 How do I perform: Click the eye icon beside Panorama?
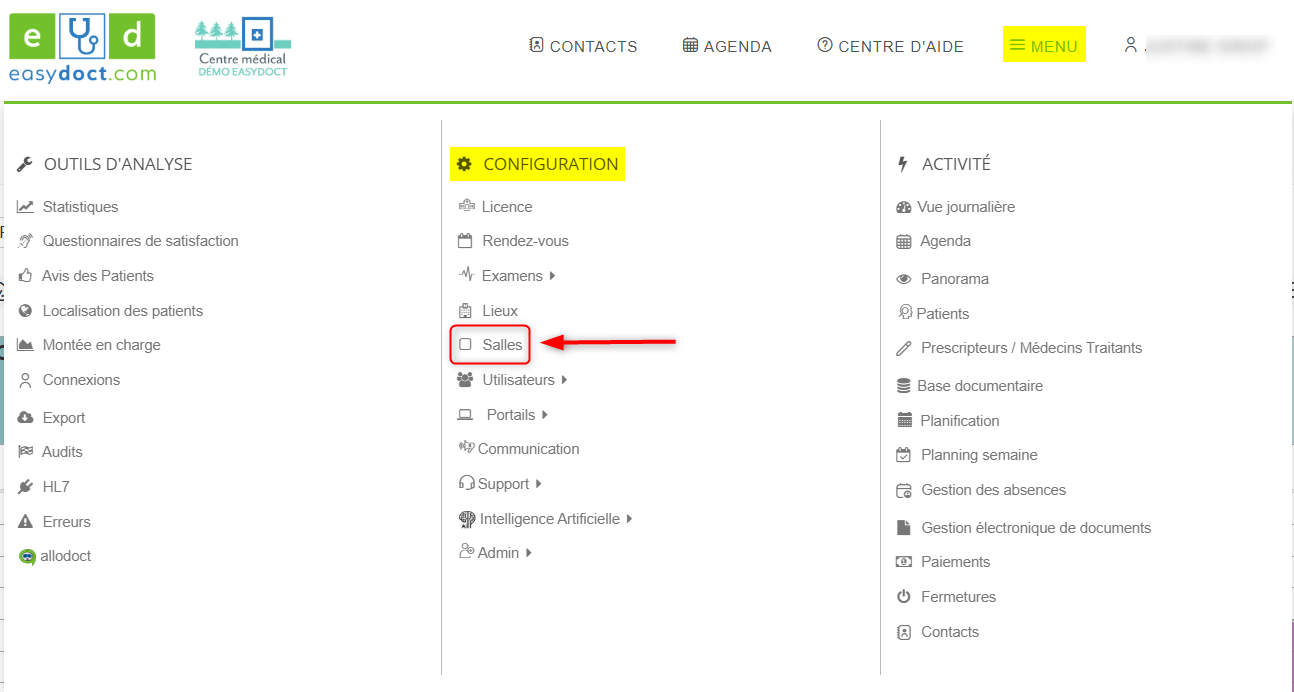point(904,279)
